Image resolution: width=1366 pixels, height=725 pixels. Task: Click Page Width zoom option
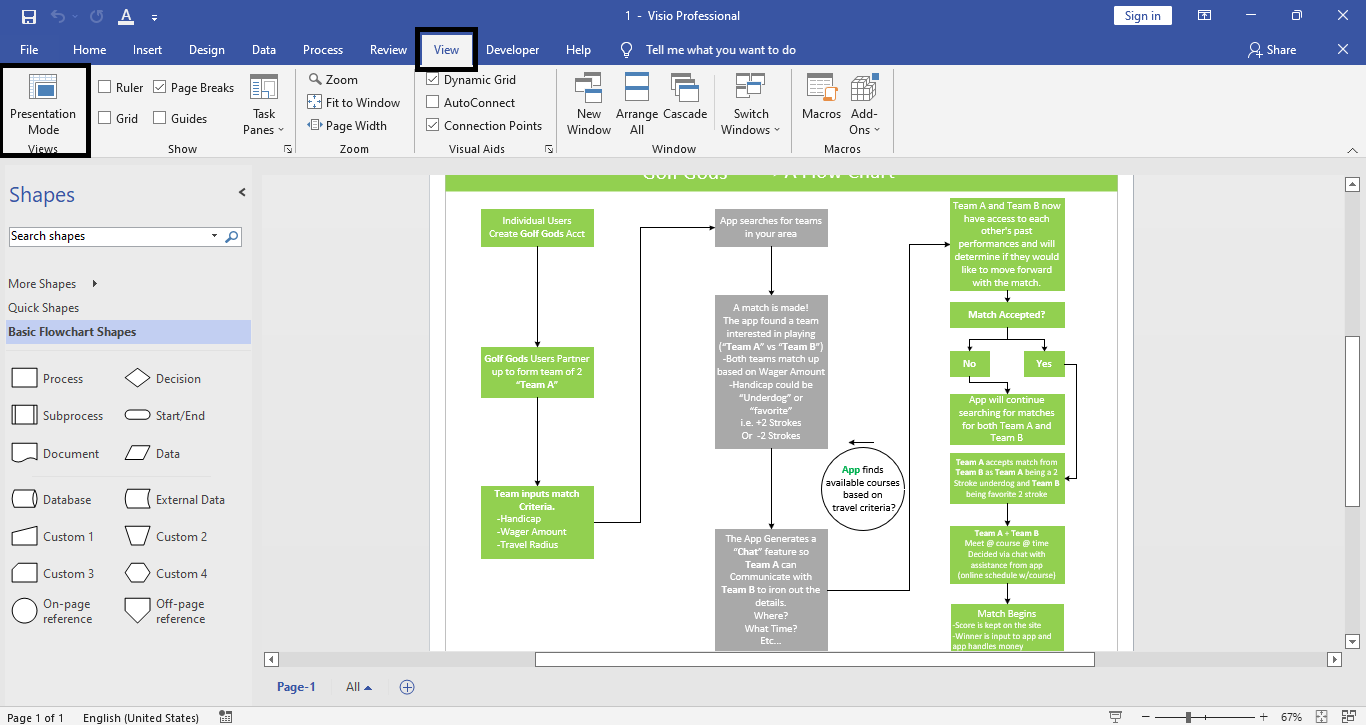pos(347,125)
